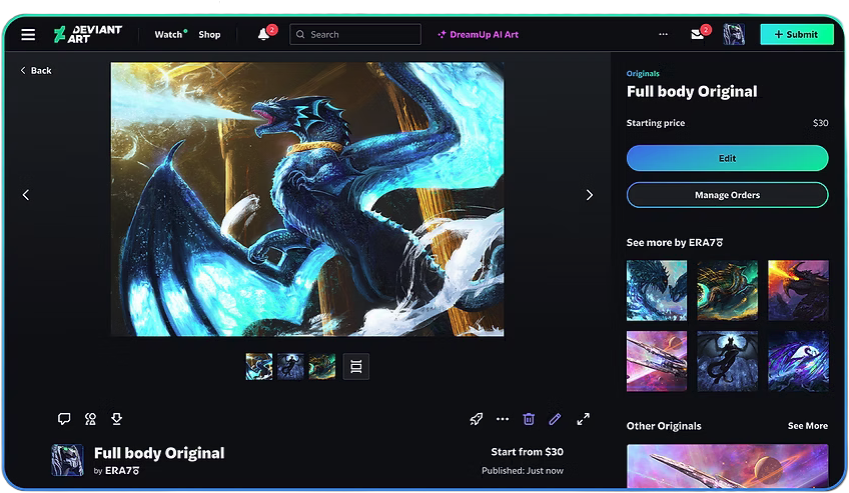Viewport: 849px width, 493px height.
Task: Click the 'Start from $30' text
Action: click(527, 452)
